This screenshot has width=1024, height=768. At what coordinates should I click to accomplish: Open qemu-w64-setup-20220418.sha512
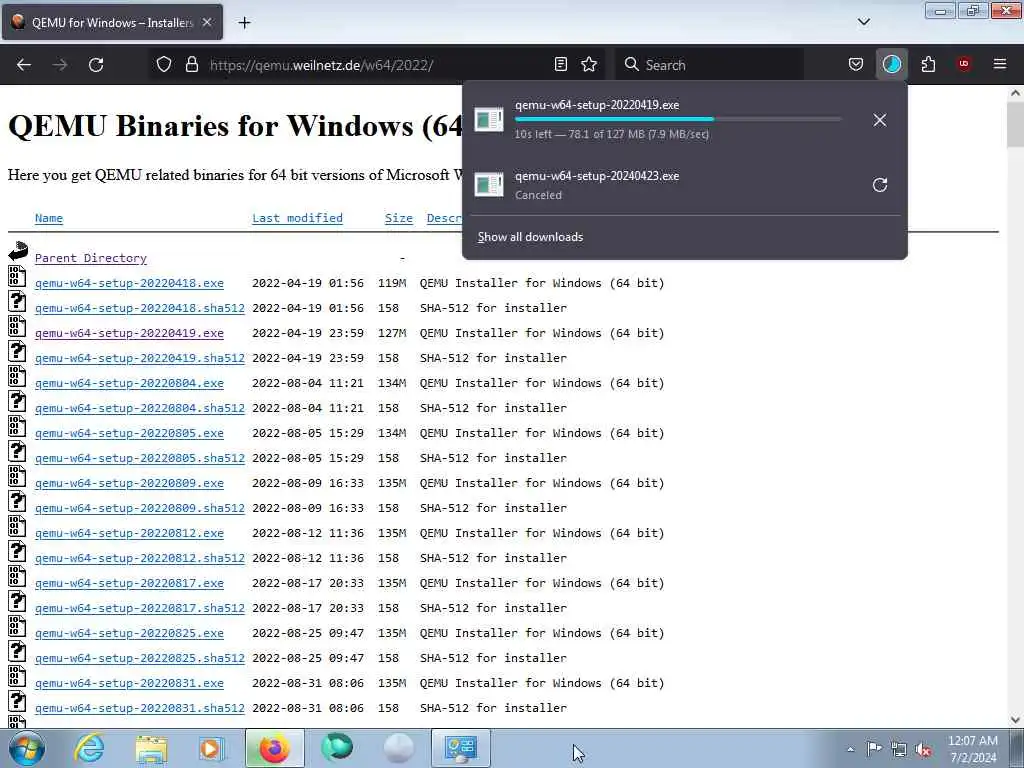click(x=140, y=308)
